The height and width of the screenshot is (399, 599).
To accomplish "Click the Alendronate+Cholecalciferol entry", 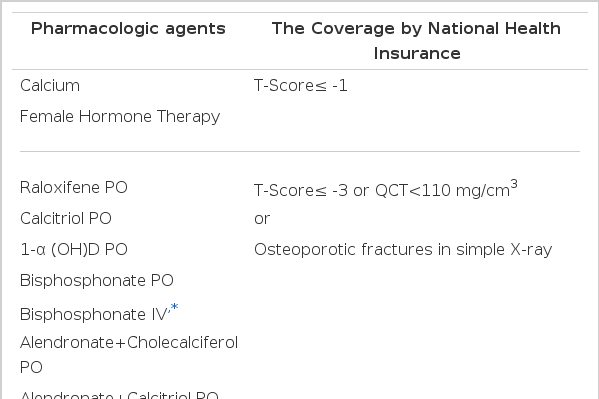I will pos(129,342).
